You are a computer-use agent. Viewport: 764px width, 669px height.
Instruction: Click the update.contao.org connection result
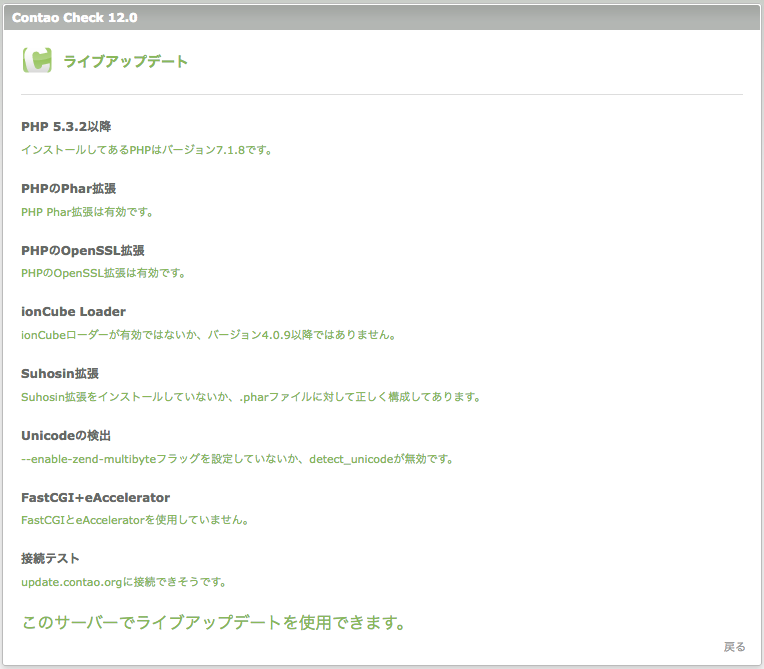coord(123,582)
